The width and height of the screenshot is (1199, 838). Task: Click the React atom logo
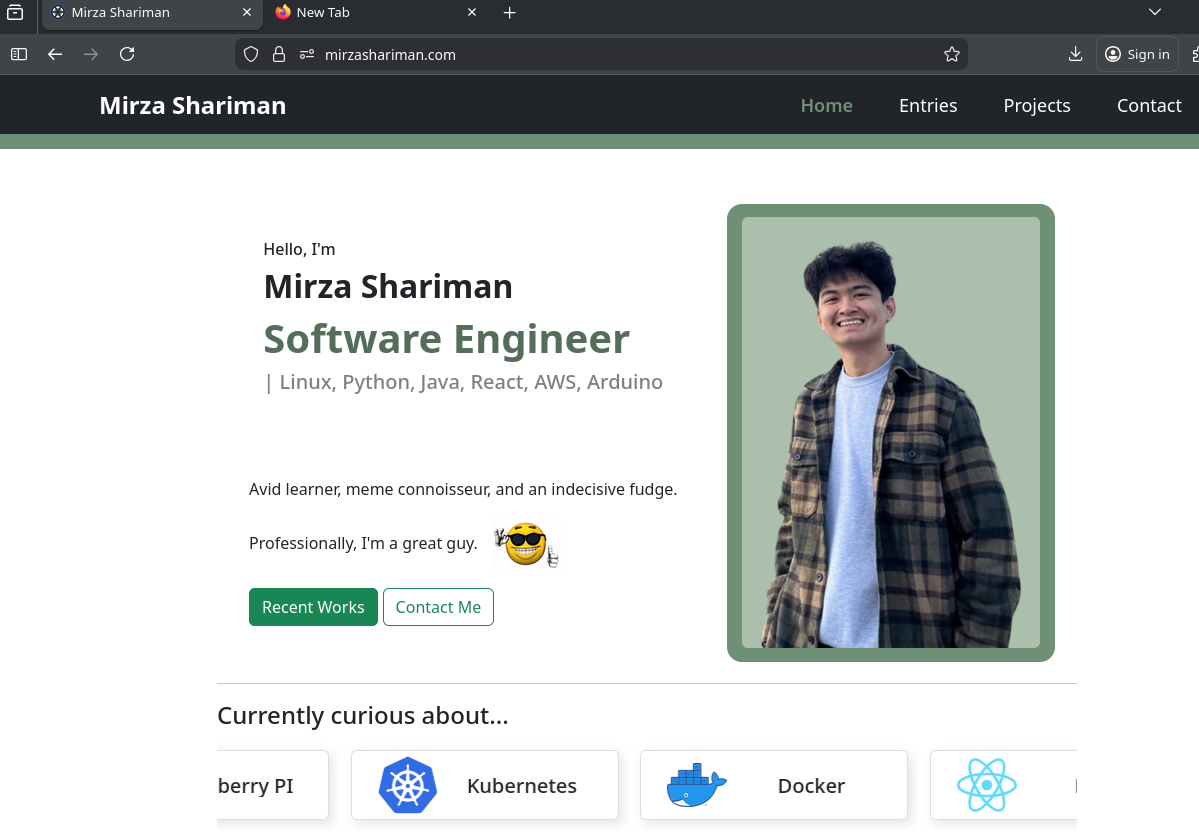tap(986, 785)
